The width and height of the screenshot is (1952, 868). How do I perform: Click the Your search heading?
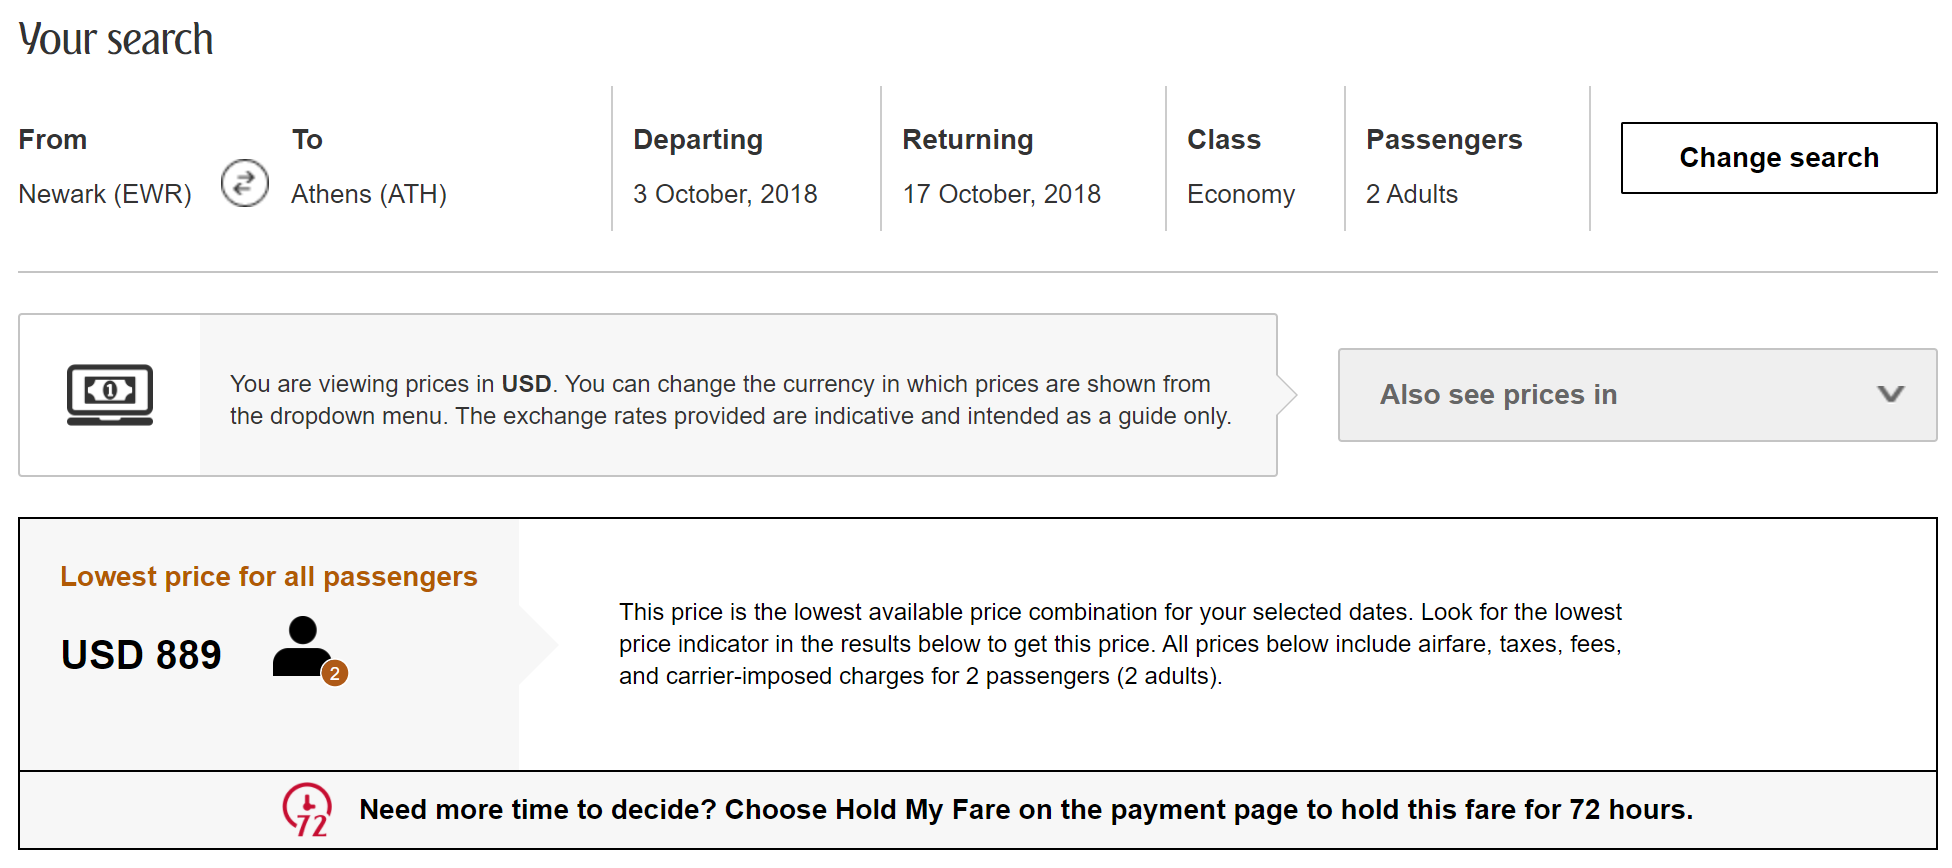pyautogui.click(x=116, y=40)
